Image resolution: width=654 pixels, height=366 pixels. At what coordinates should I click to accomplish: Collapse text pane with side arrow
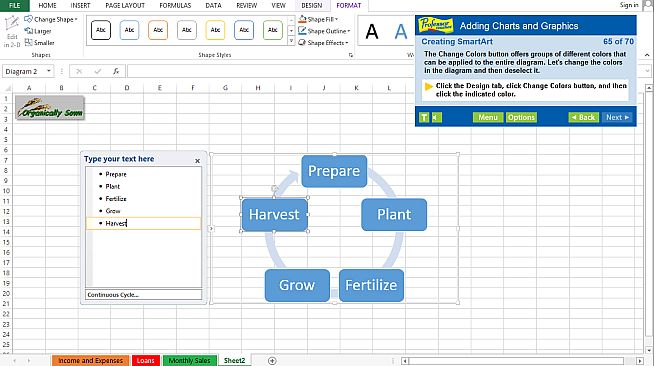click(x=211, y=228)
